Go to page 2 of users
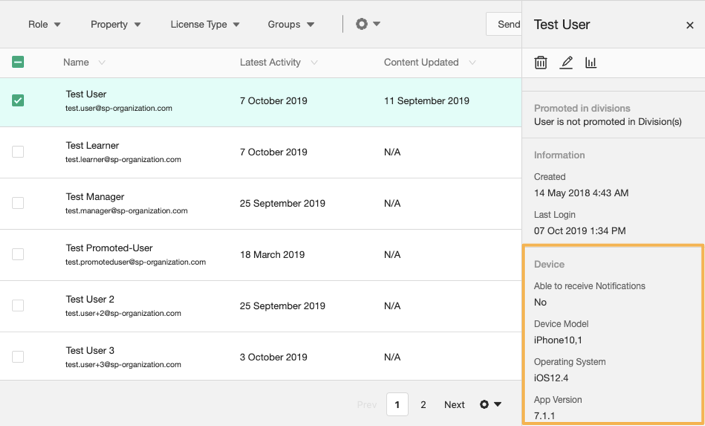 coord(423,404)
